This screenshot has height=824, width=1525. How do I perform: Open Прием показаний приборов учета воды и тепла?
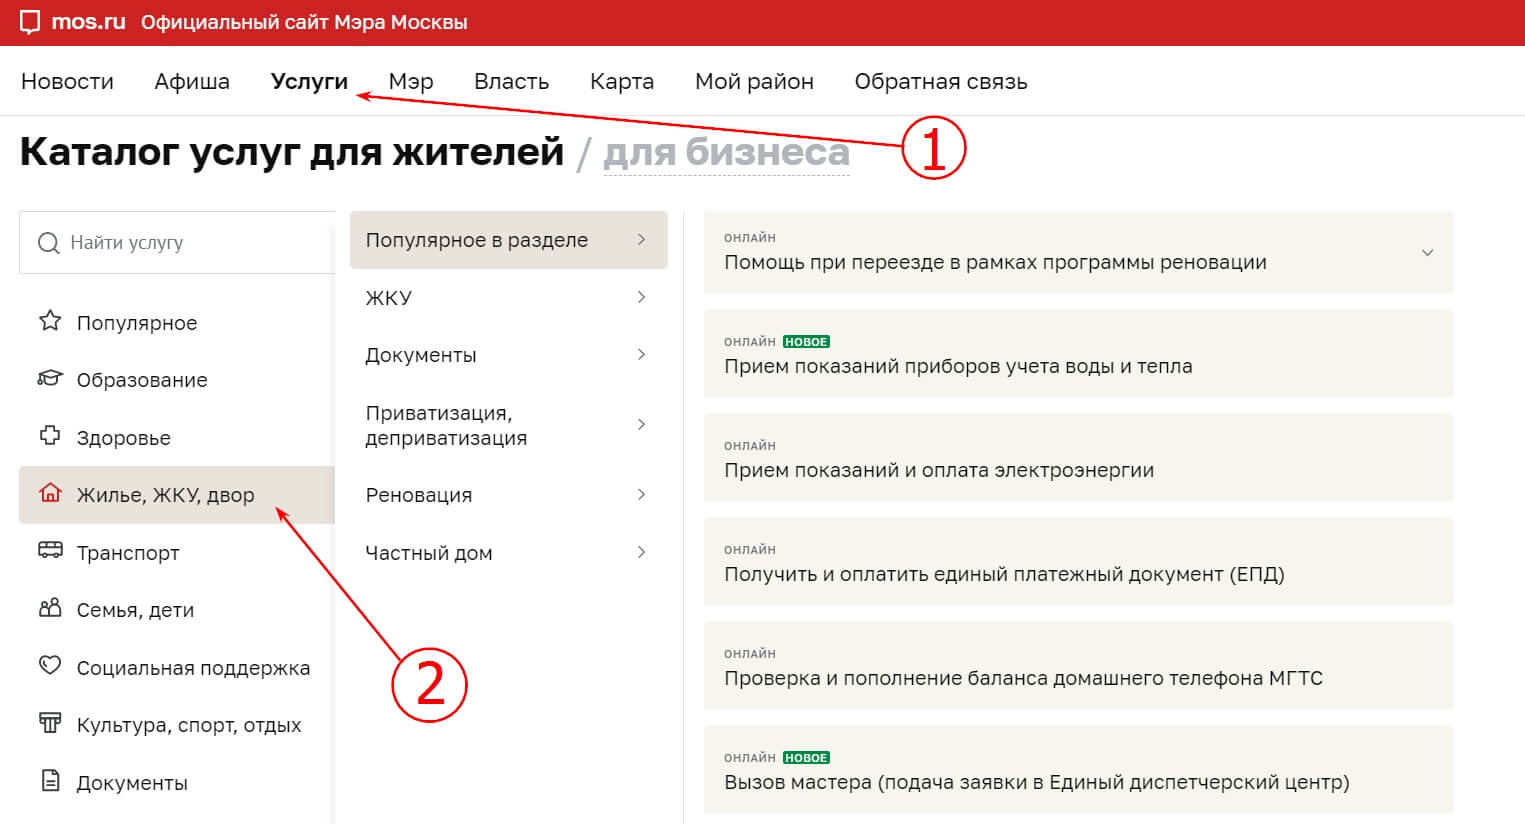[x=1078, y=353]
